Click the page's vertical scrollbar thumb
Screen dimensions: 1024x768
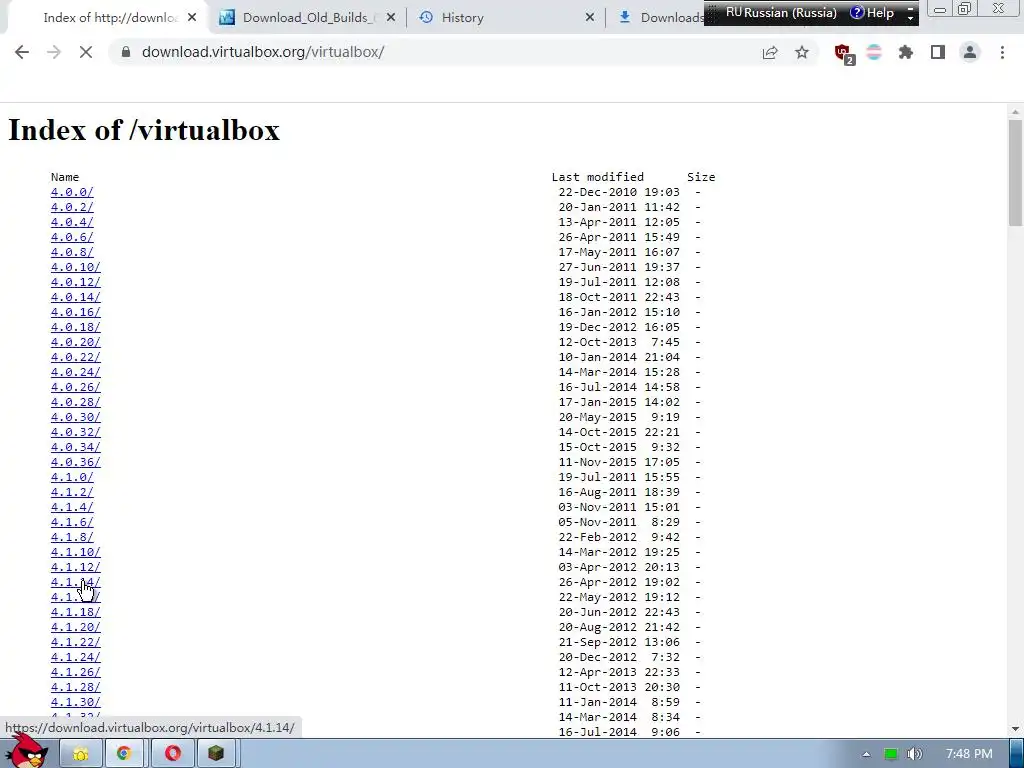pos(1015,173)
